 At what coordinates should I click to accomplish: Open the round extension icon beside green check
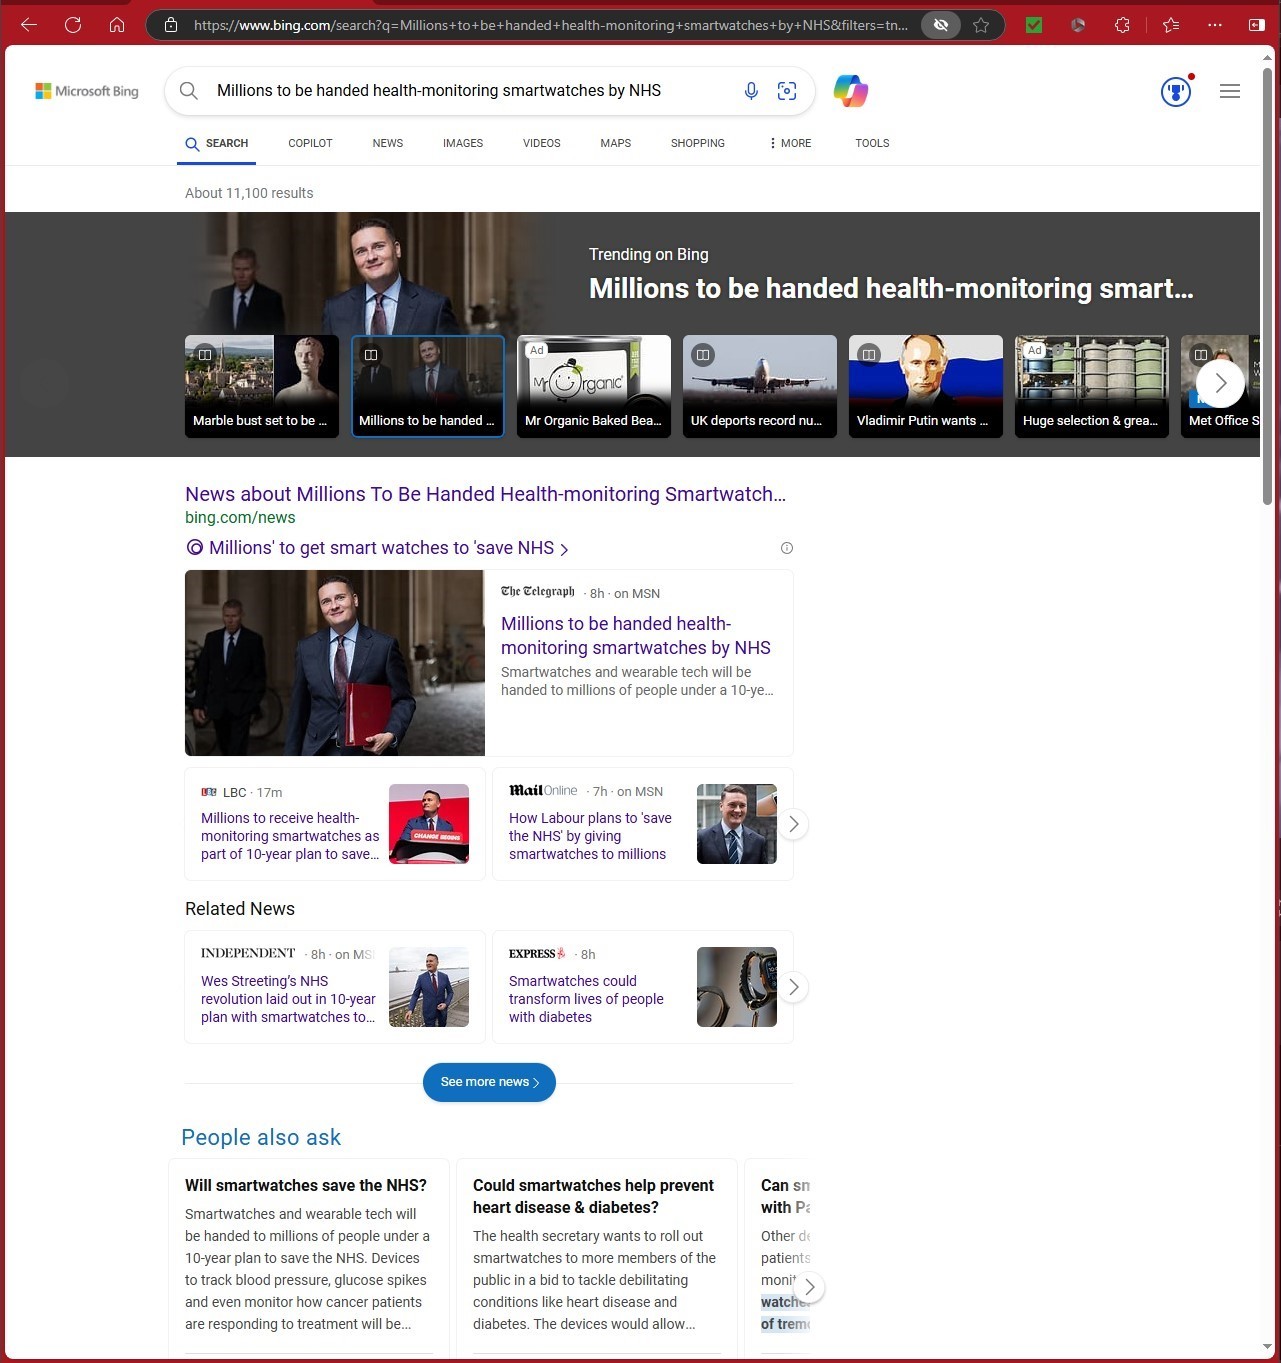point(1078,25)
